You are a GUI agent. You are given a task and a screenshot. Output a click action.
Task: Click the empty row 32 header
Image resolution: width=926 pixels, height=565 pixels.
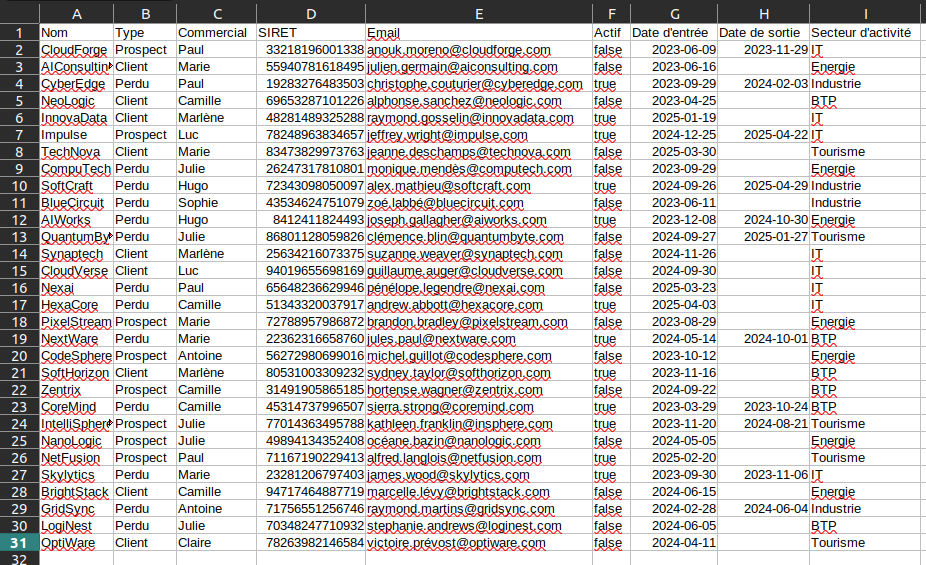tap(19, 559)
